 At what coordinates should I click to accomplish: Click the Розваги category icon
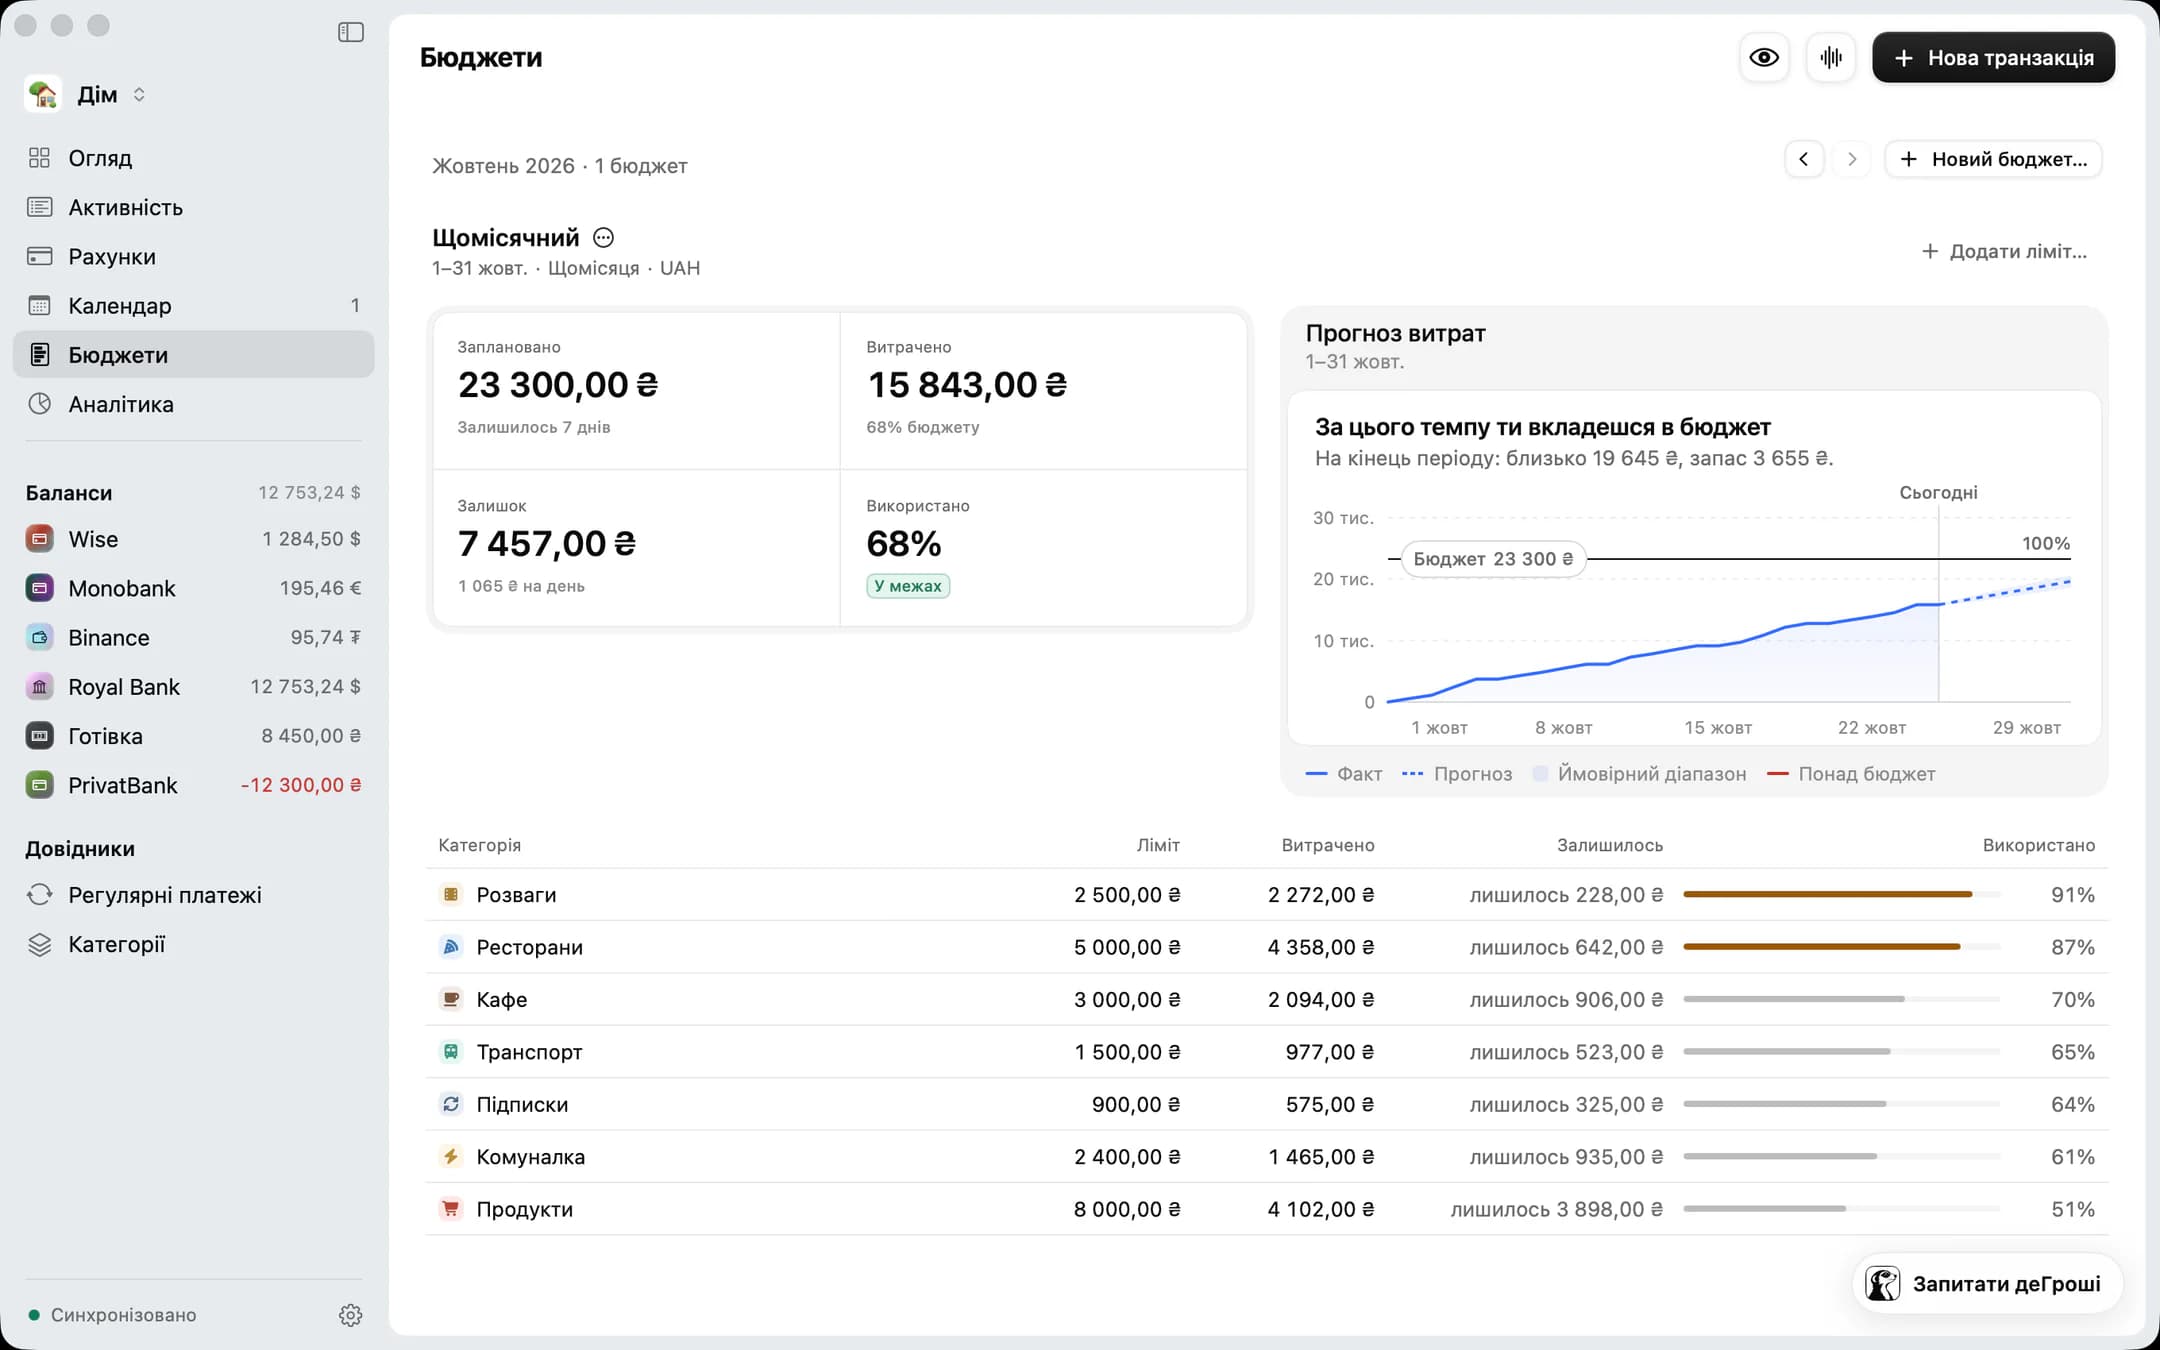coord(451,894)
